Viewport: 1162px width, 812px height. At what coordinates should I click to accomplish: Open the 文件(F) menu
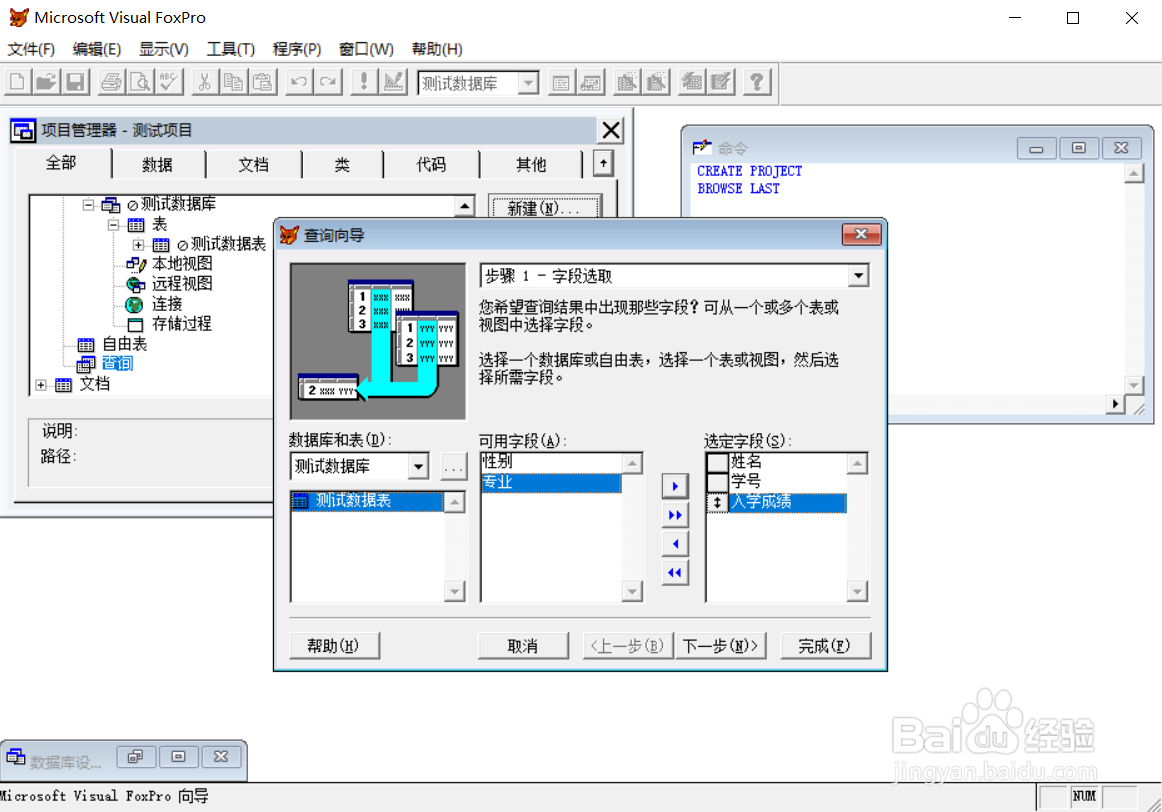click(31, 49)
